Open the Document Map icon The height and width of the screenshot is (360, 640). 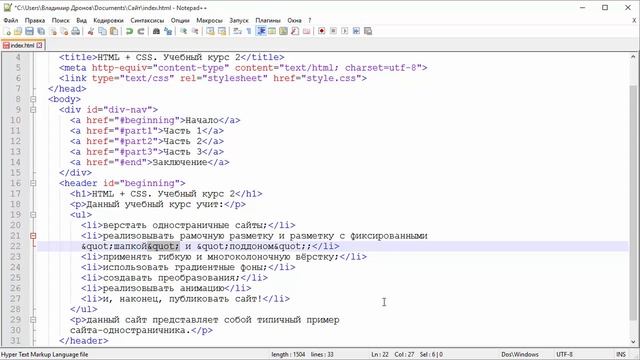(283, 31)
